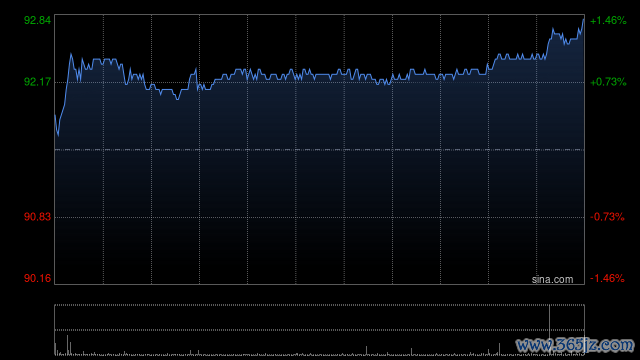The height and width of the screenshot is (360, 640).
Task: Click the dotted 90.83 gridline in chart
Action: coord(319,217)
